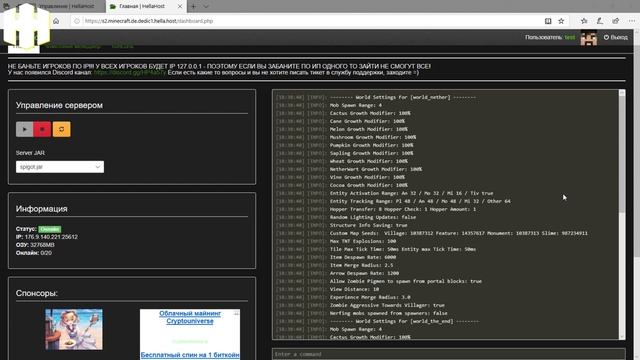Click the Hopper Transfer console line
Screen dimensions: 640x360
(x=403, y=209)
